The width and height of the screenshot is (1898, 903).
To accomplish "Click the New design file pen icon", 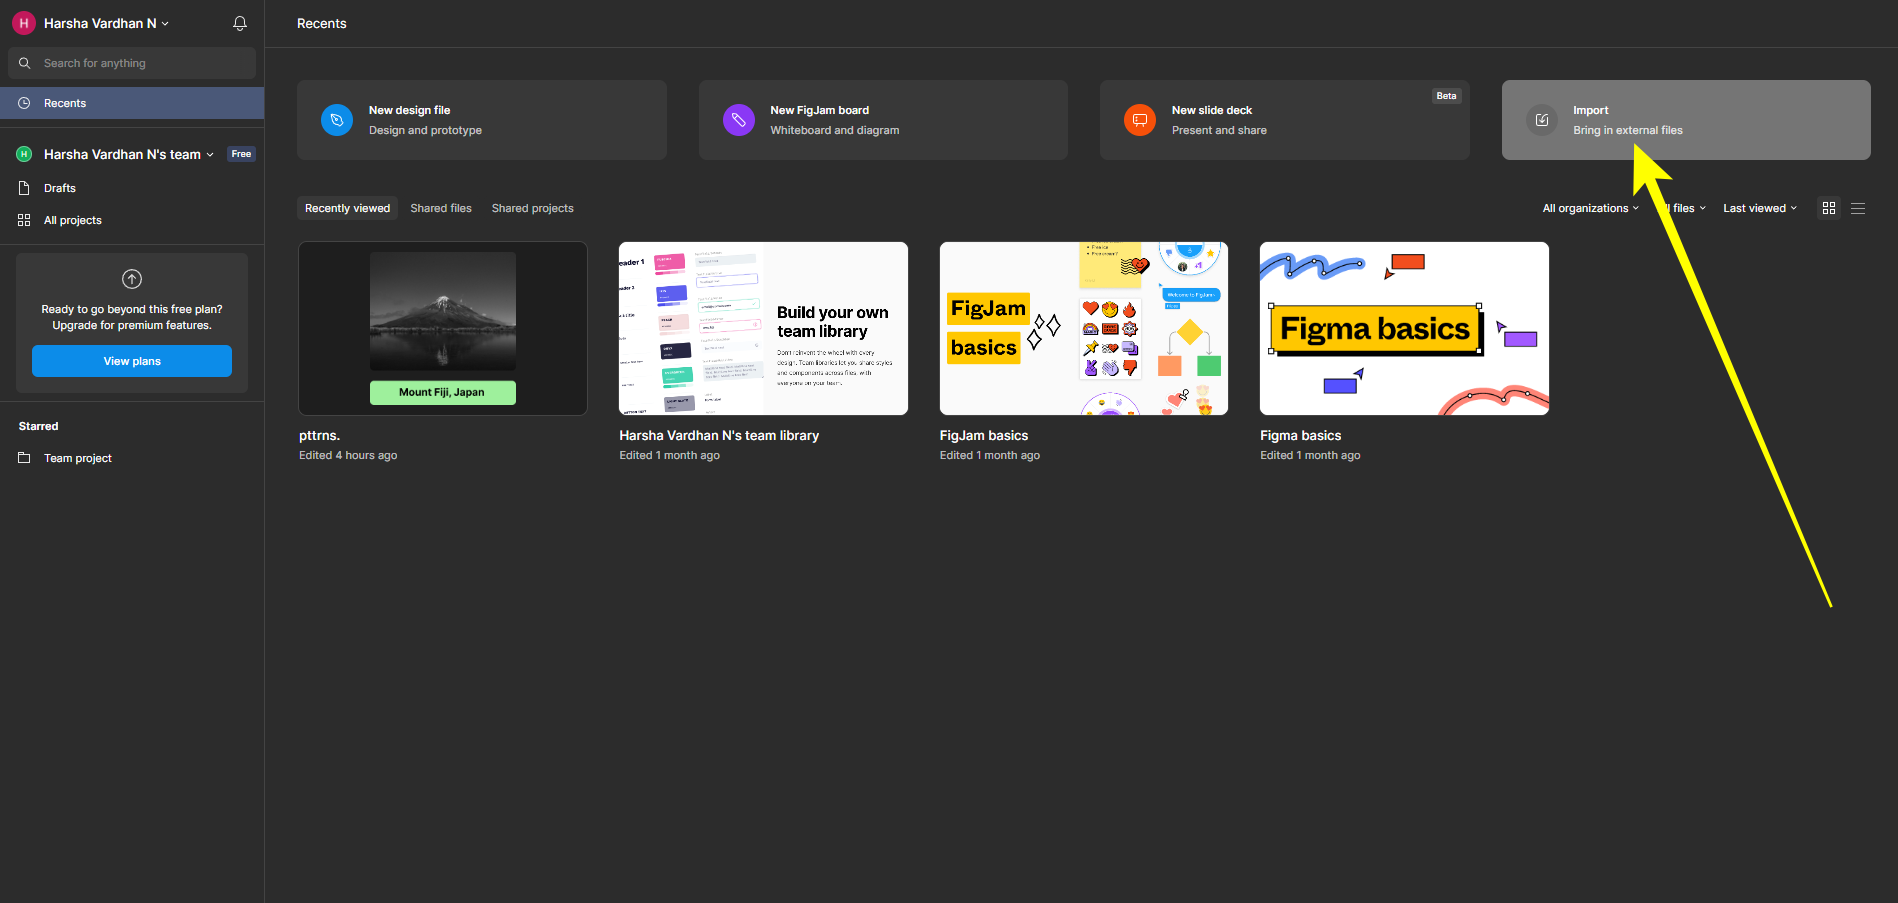I will click(337, 120).
